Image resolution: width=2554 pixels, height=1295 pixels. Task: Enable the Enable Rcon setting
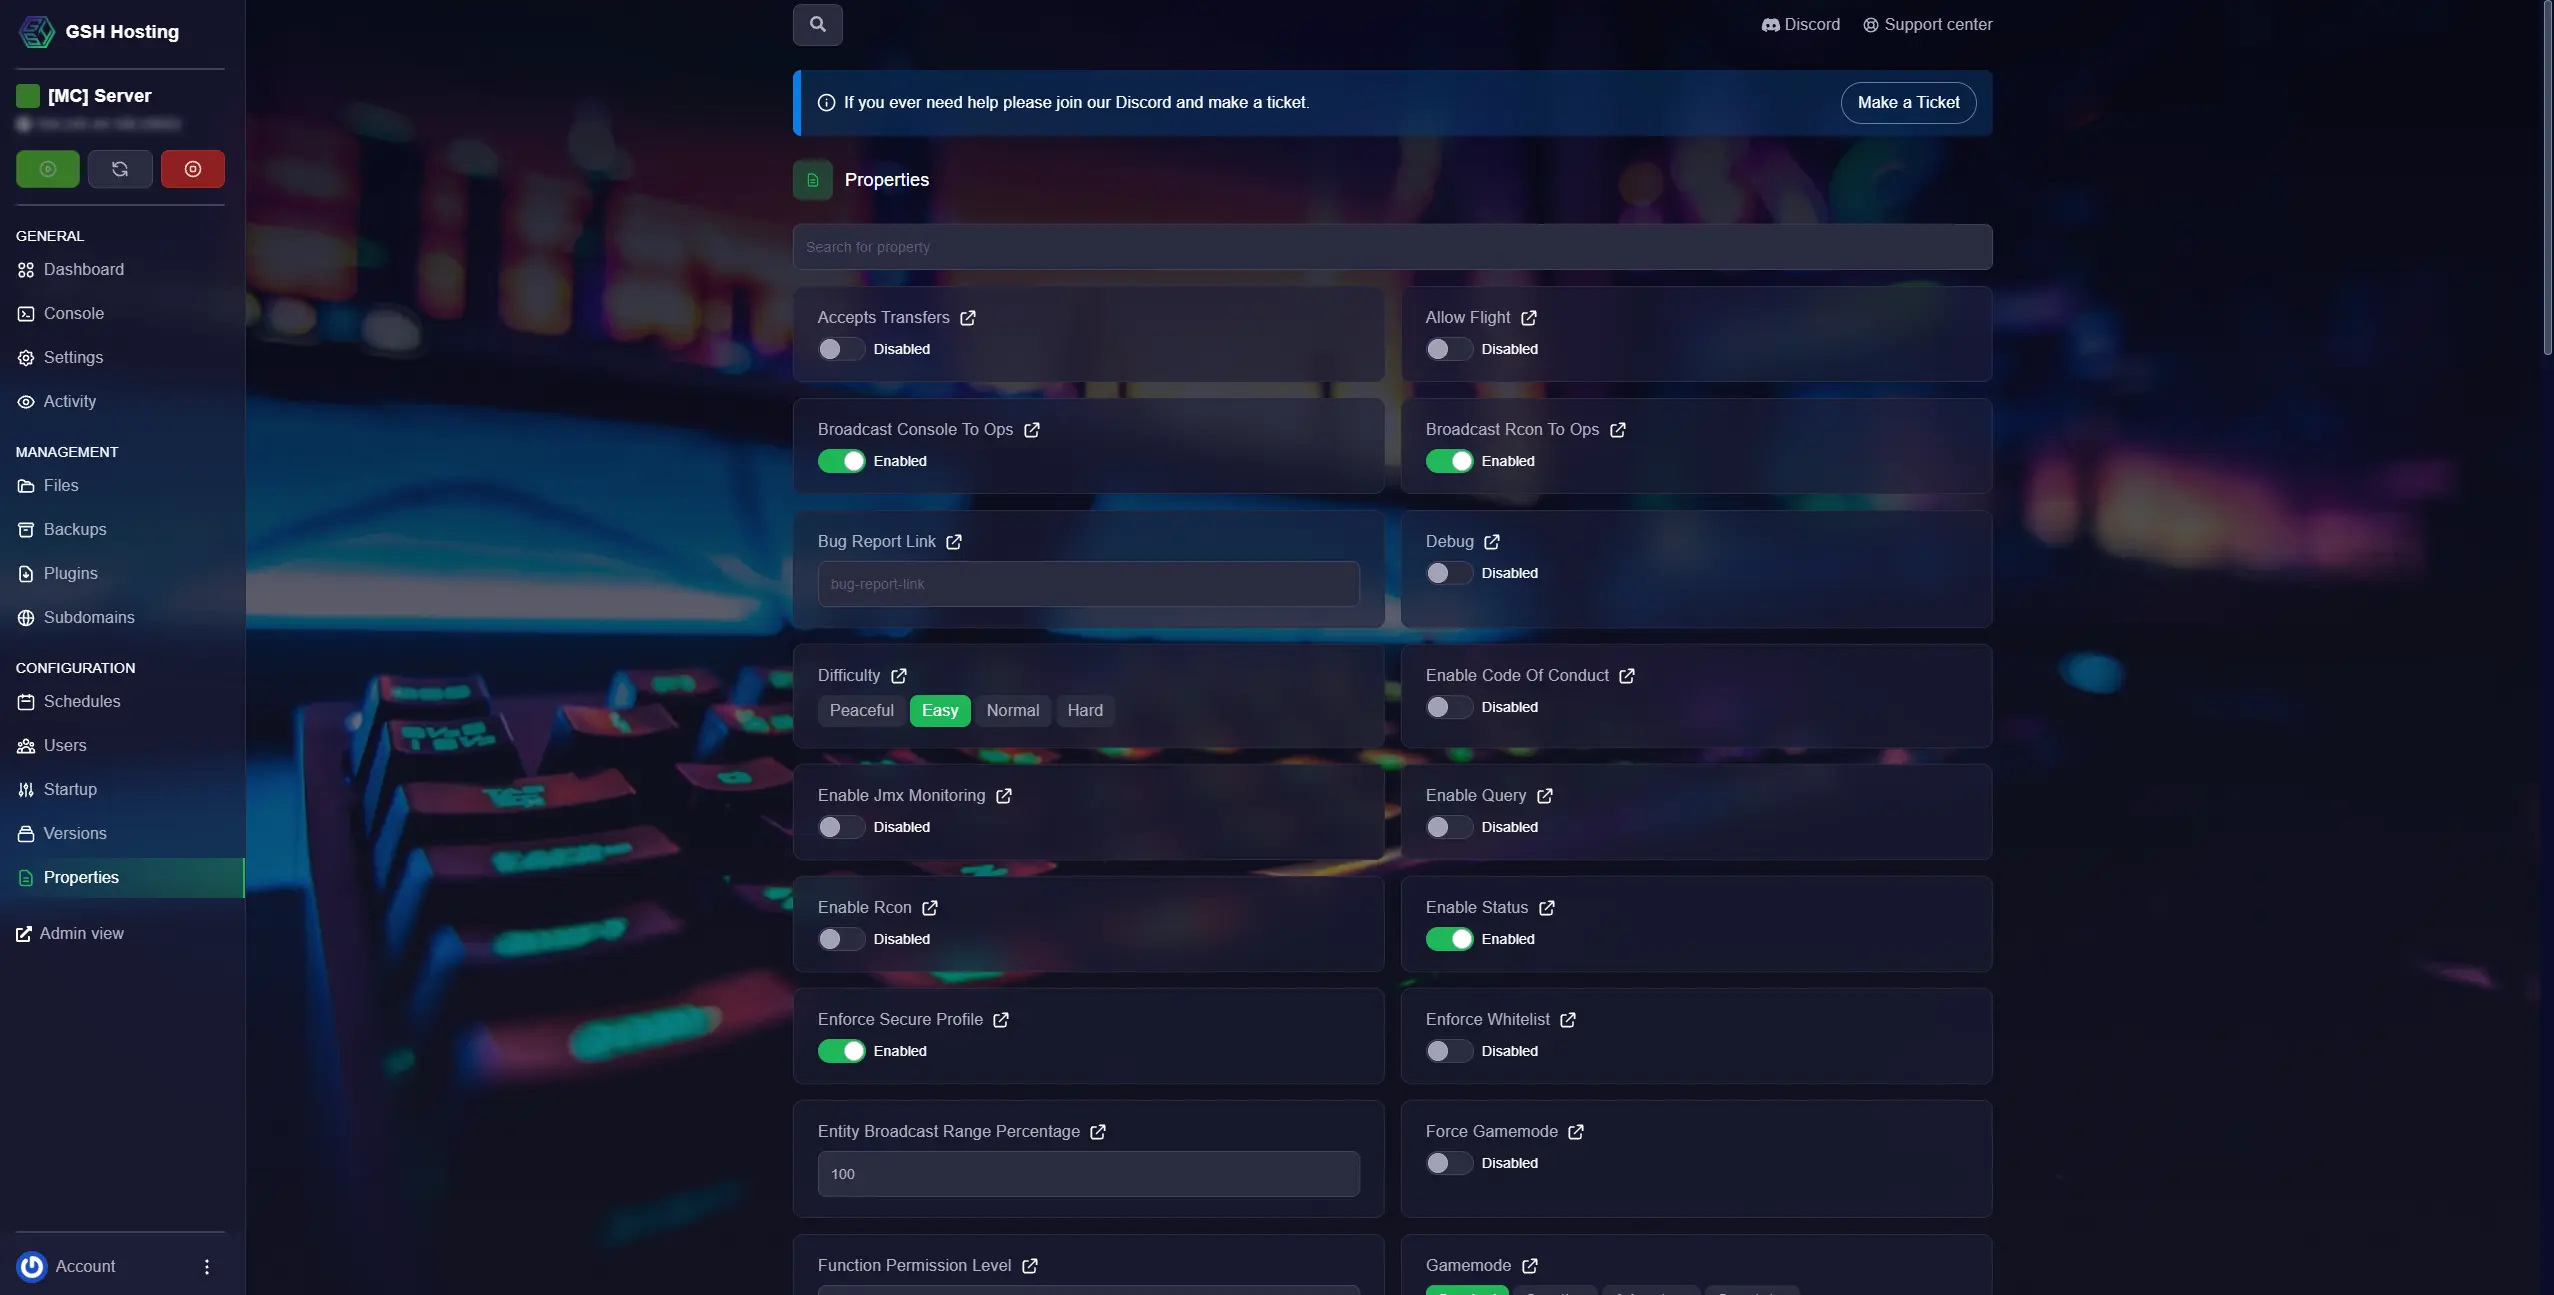coord(839,939)
